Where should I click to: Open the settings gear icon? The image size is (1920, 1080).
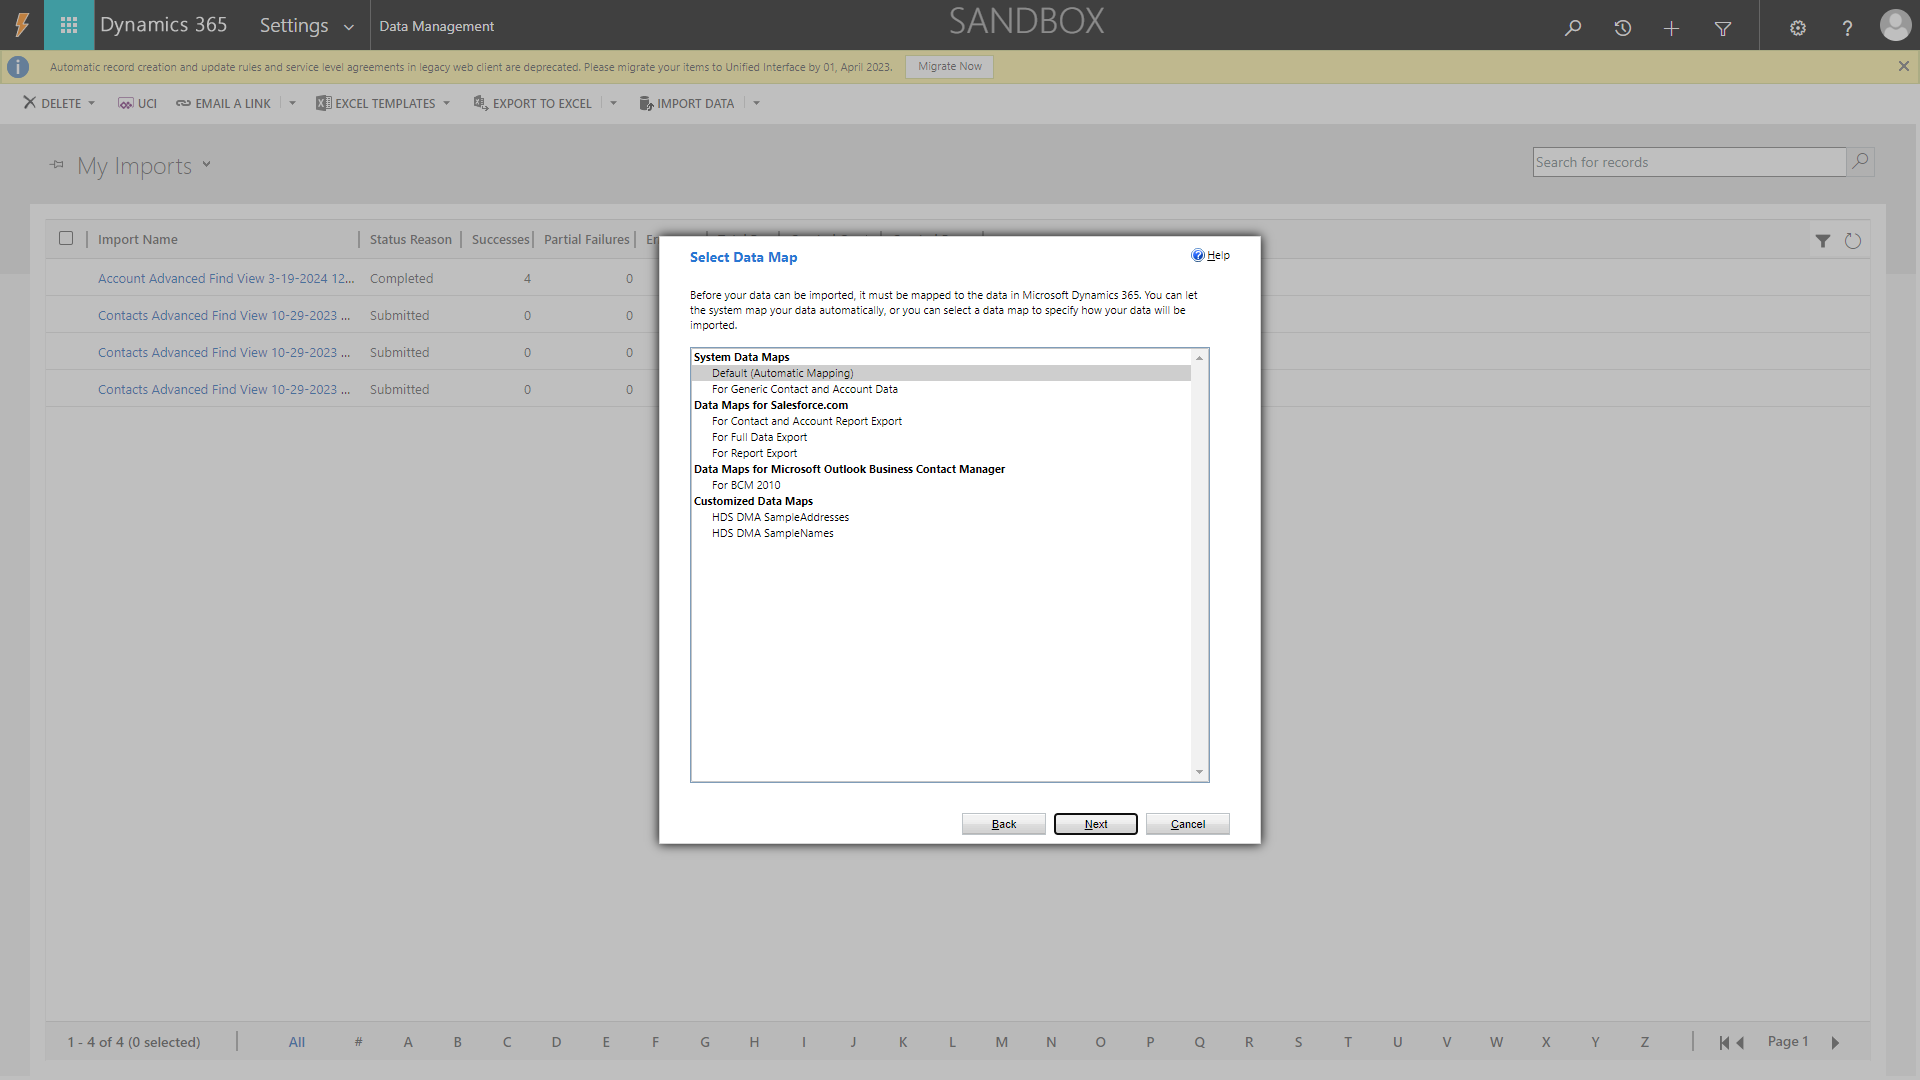pyautogui.click(x=1798, y=28)
